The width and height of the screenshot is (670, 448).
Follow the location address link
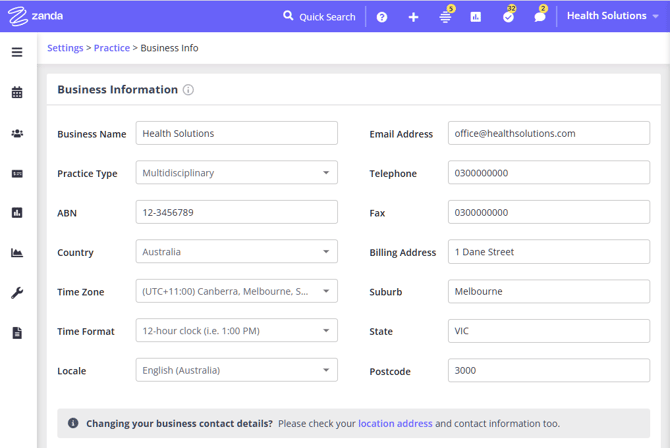395,424
